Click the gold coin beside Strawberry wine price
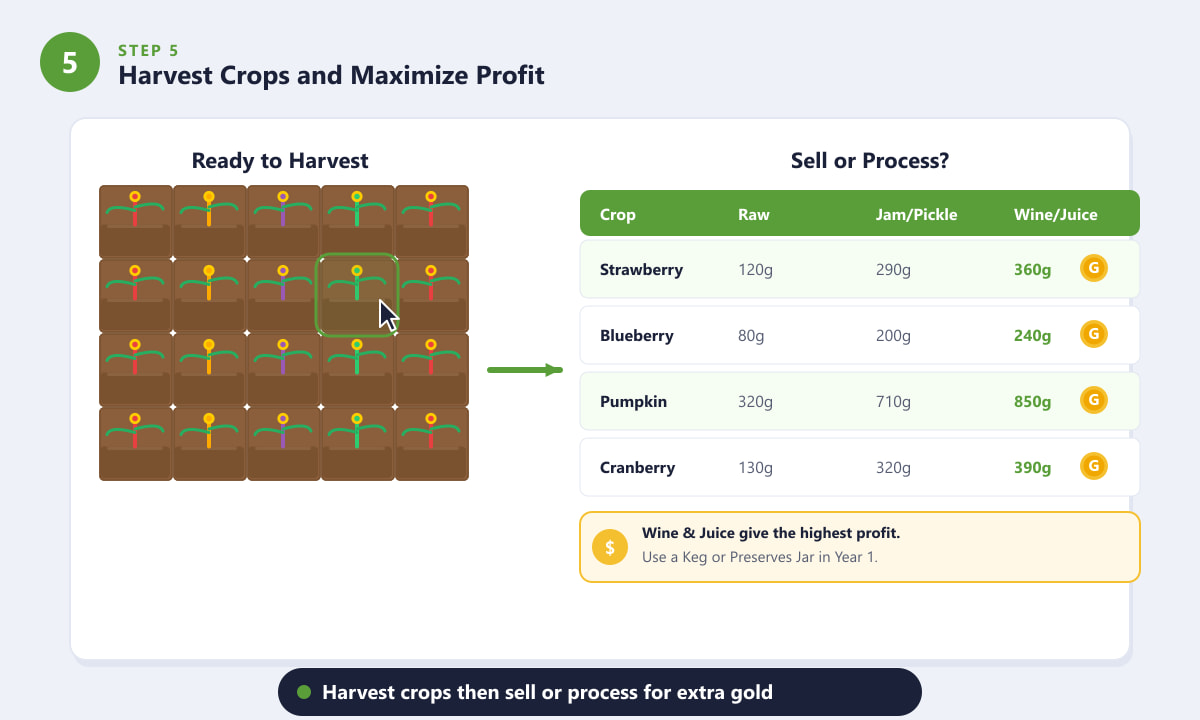The height and width of the screenshot is (720, 1200). (x=1094, y=269)
